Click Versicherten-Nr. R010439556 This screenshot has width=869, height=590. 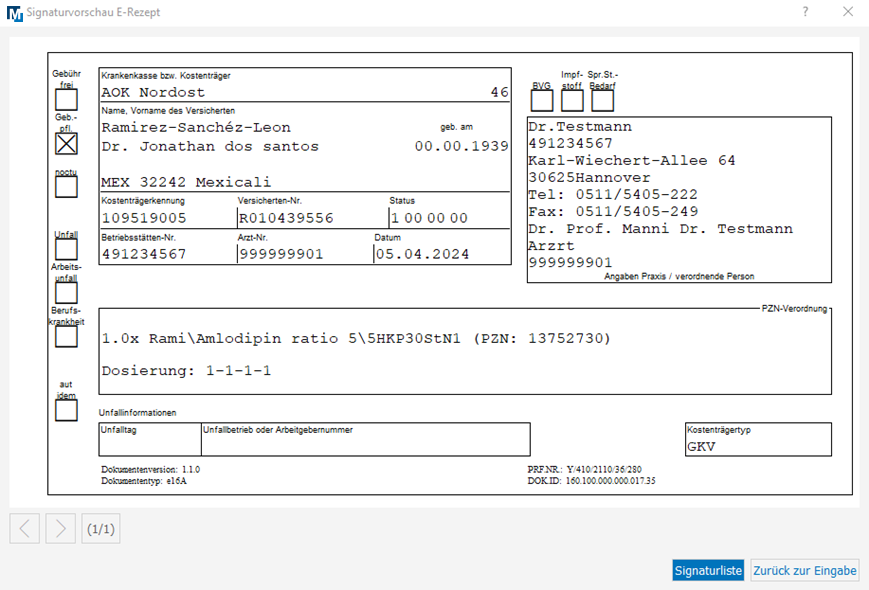pos(287,218)
